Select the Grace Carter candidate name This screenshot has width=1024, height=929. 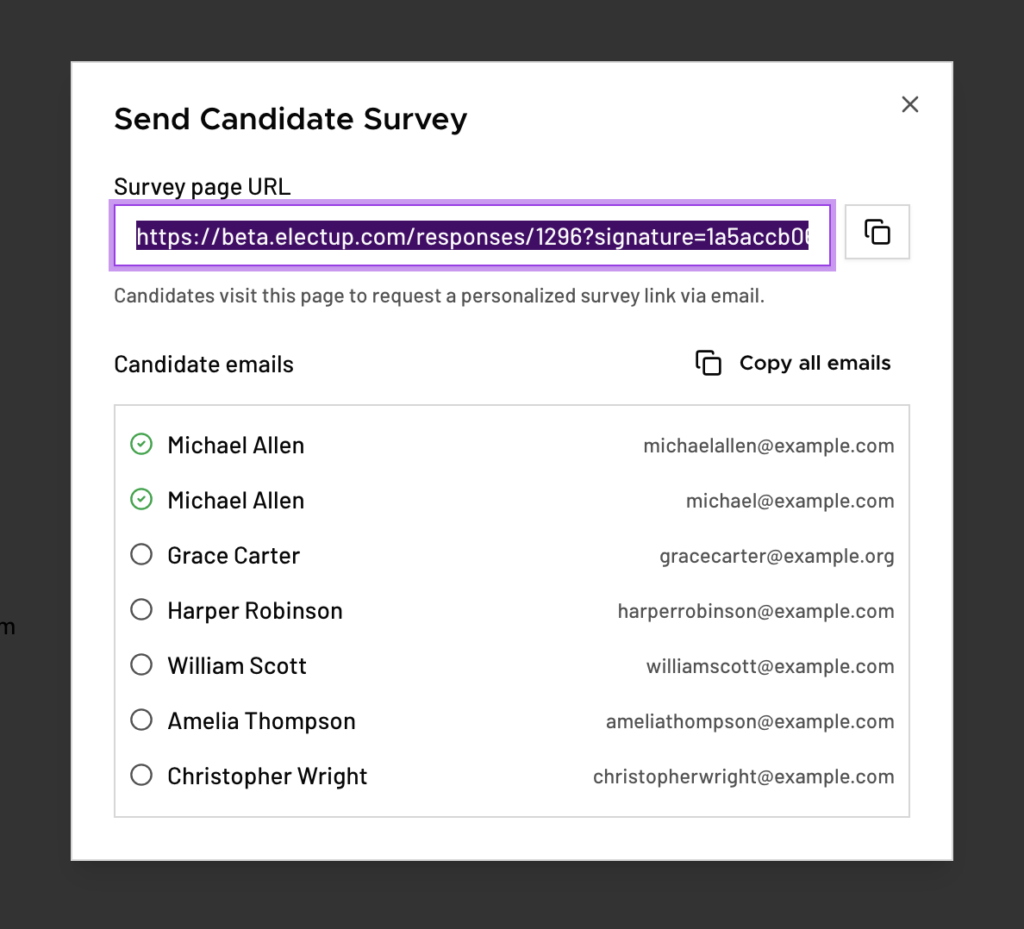(233, 556)
